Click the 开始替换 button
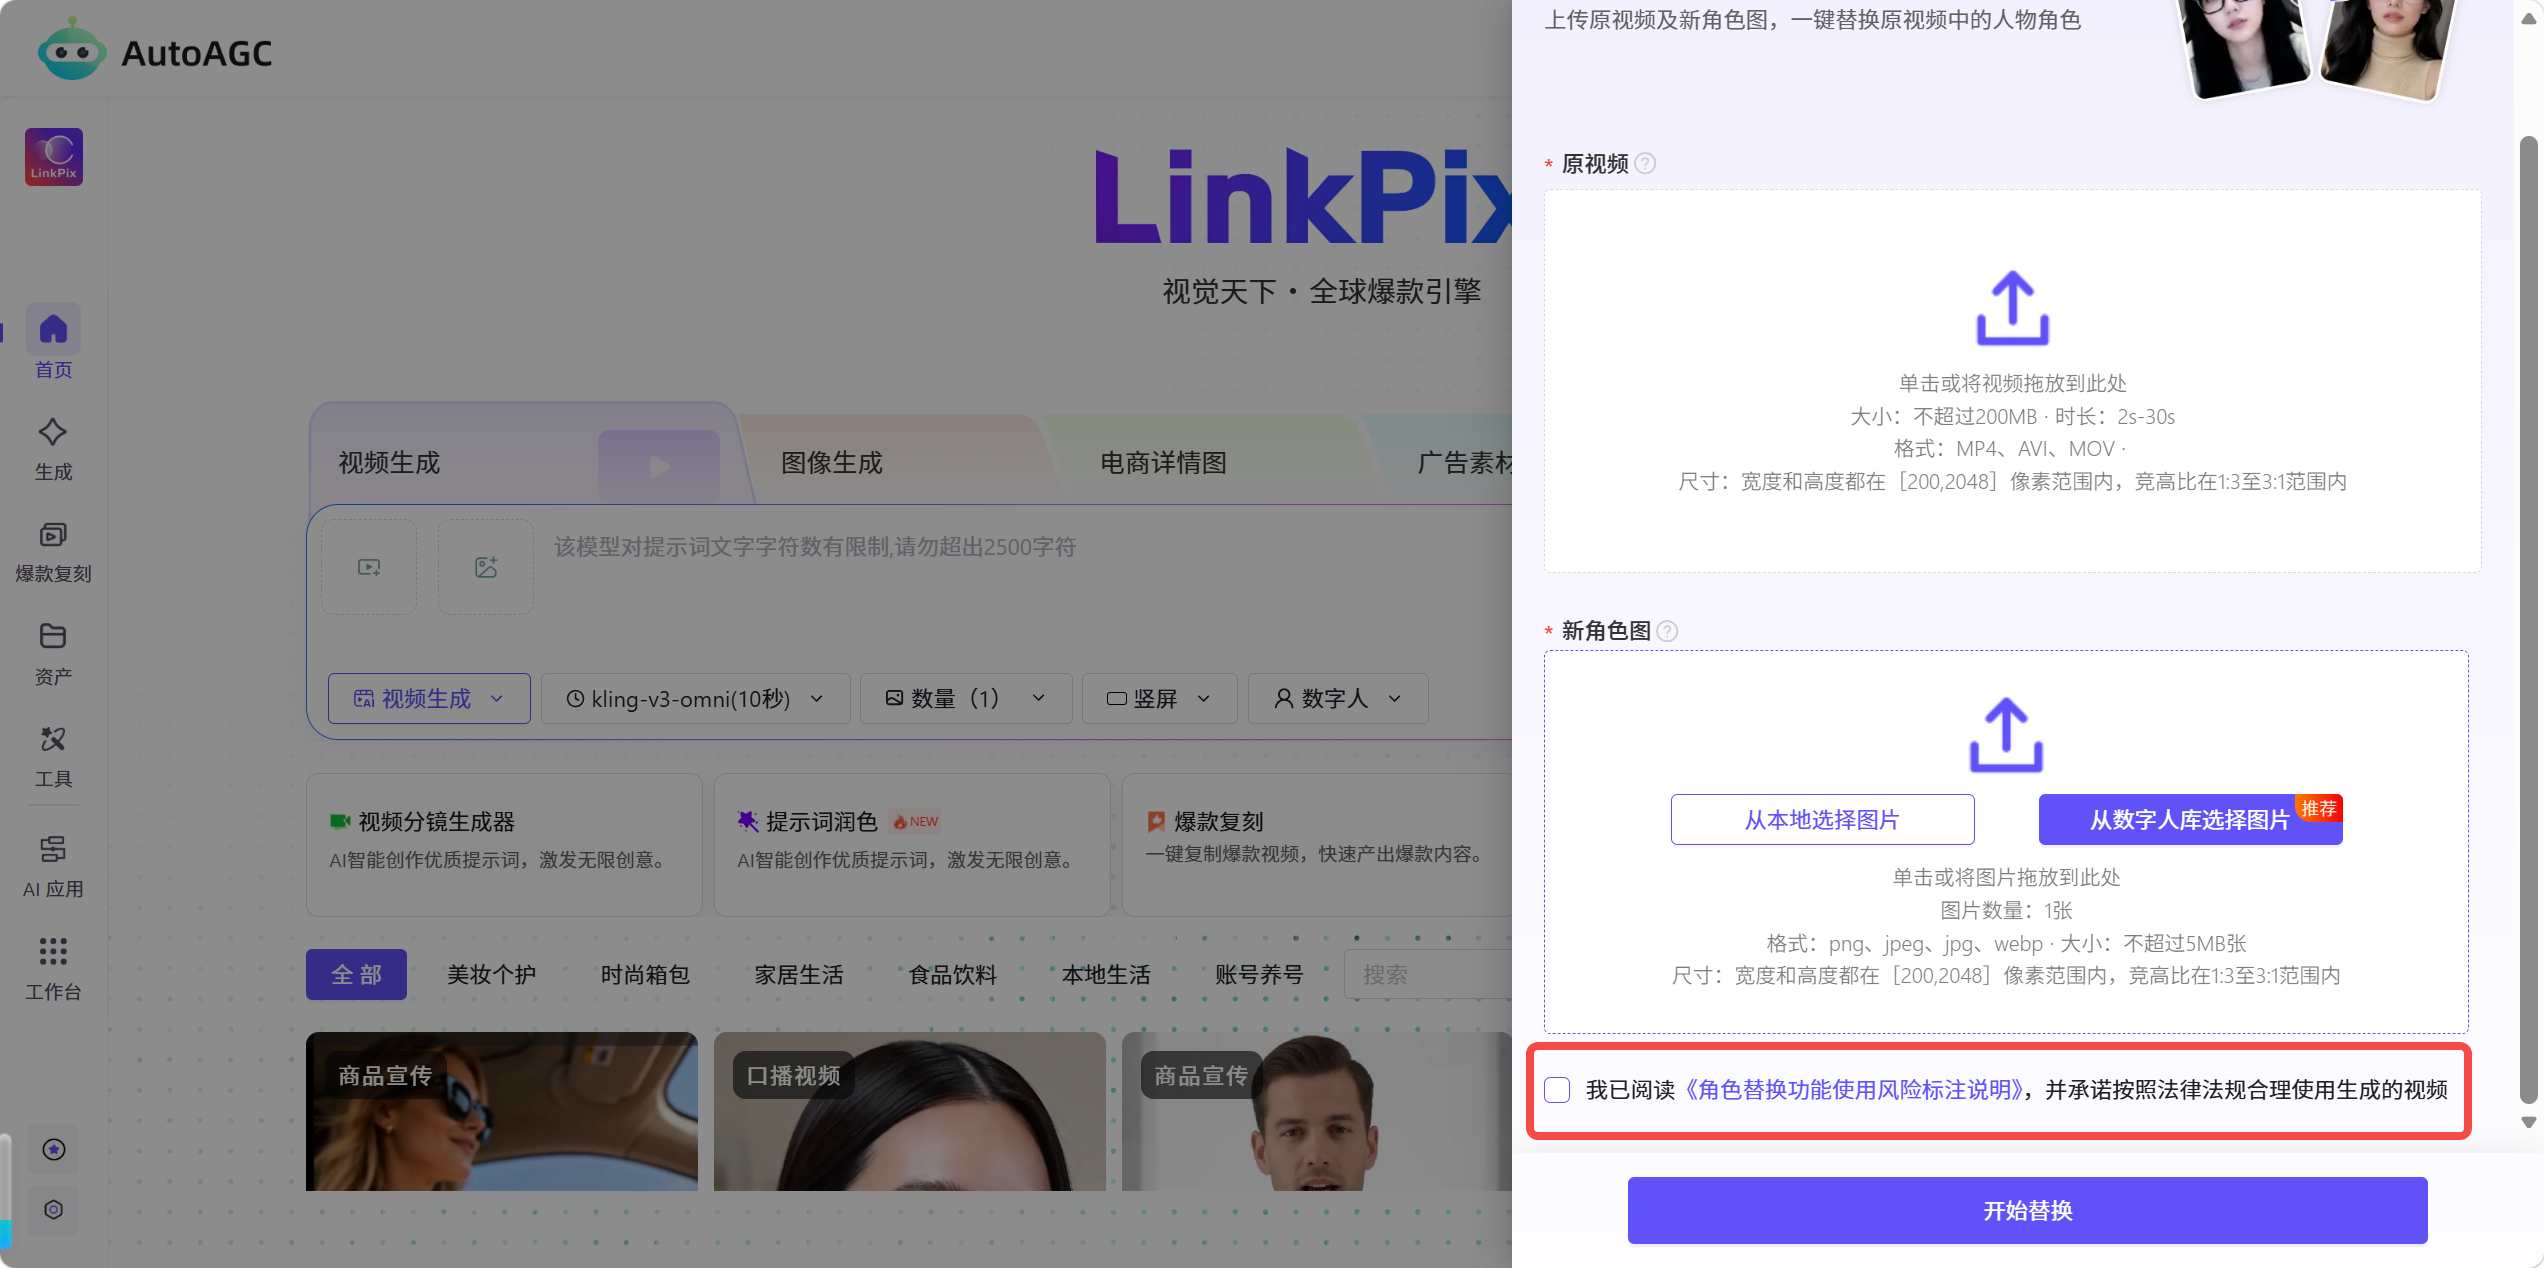Image resolution: width=2544 pixels, height=1268 pixels. point(2027,1211)
